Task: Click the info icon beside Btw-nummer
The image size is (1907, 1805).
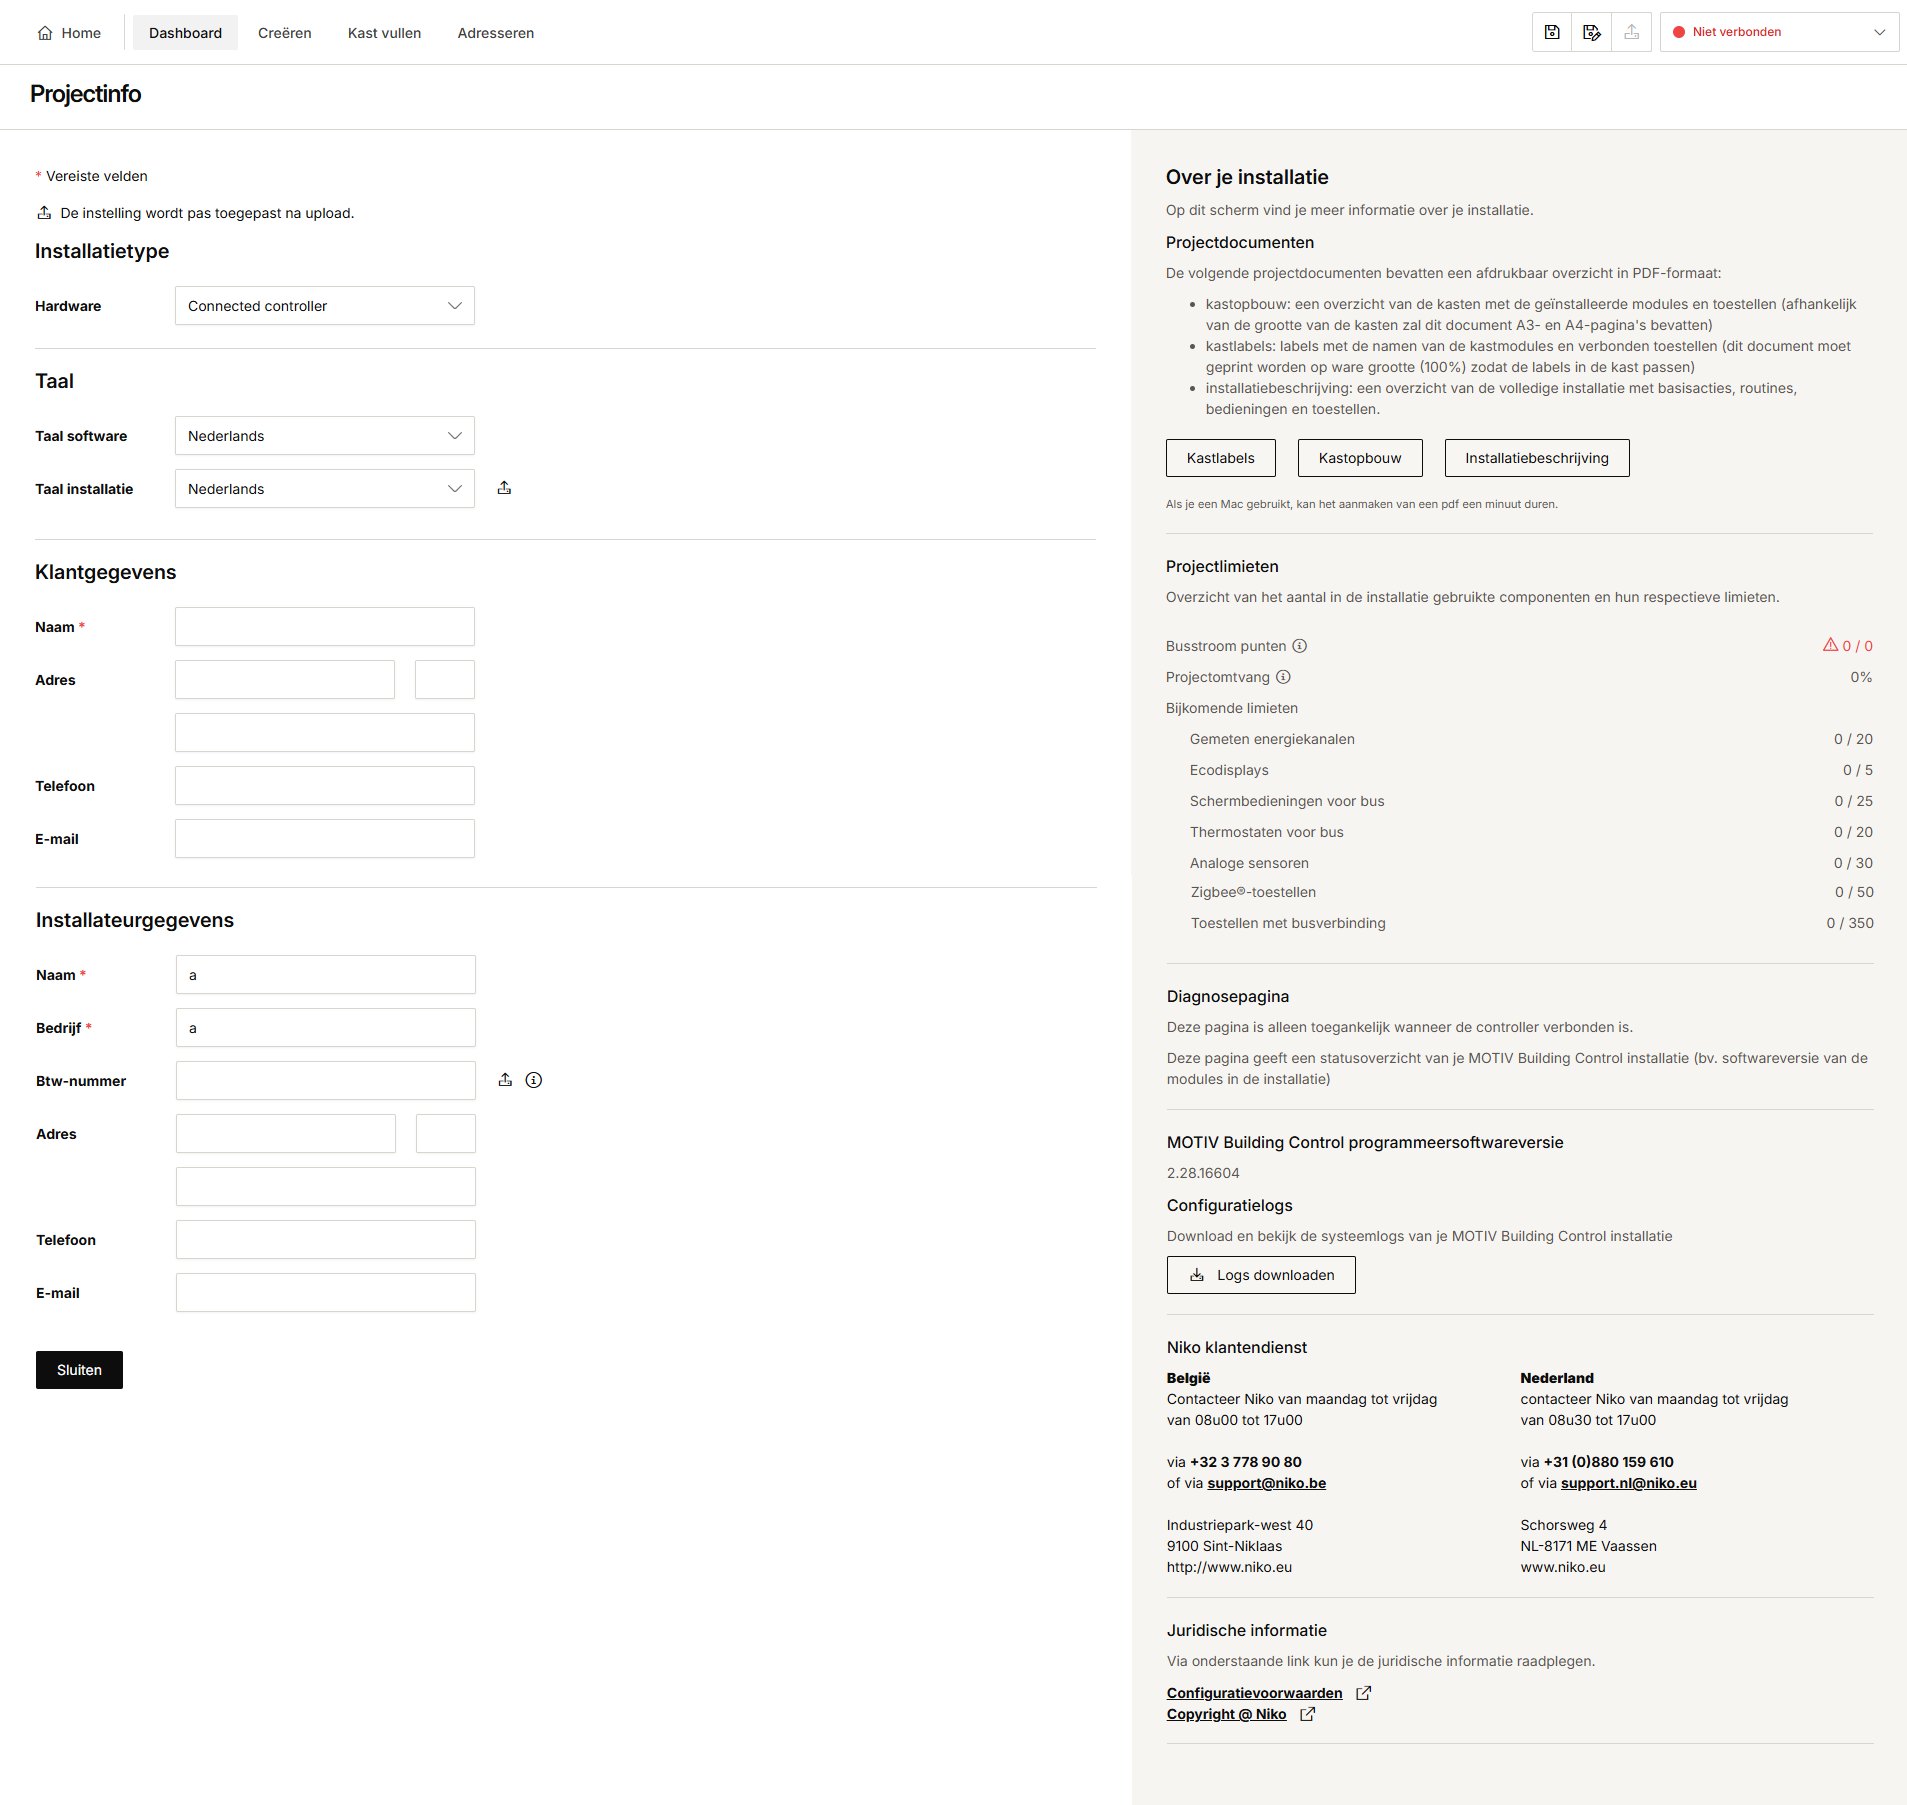Action: click(534, 1080)
